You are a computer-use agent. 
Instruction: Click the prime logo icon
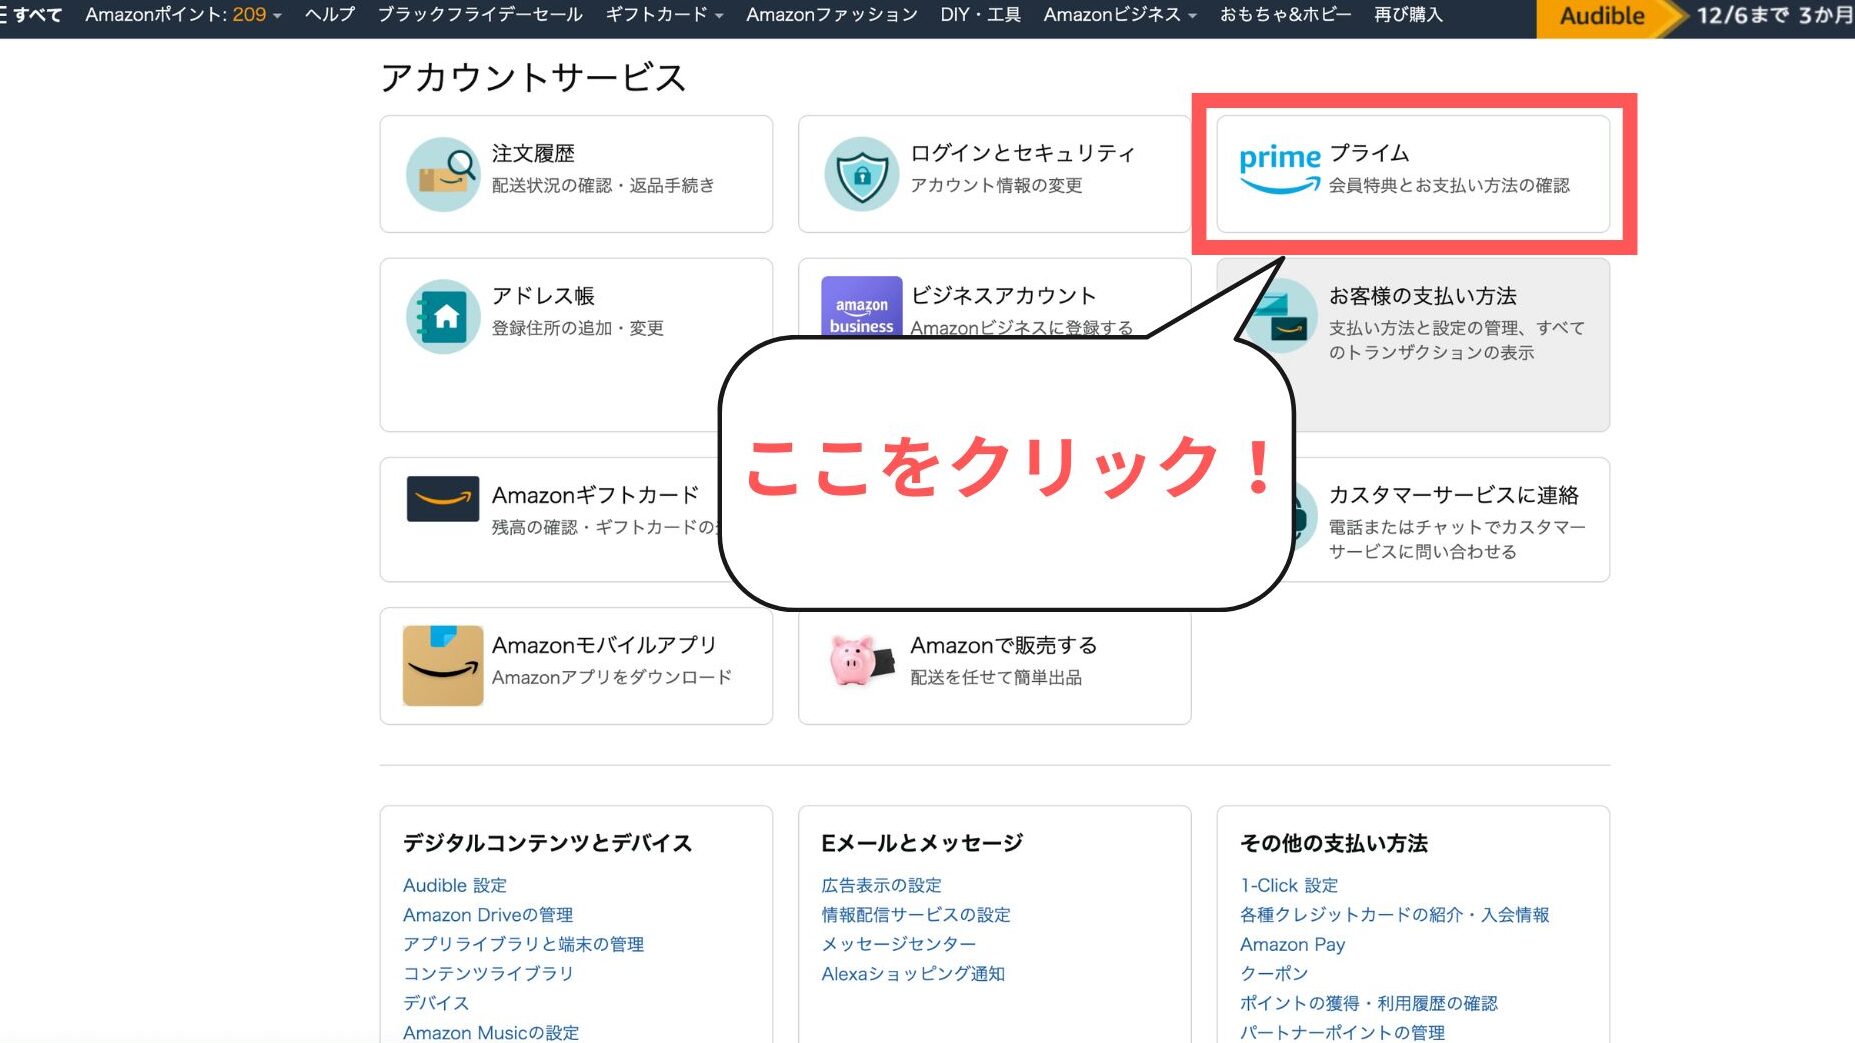click(1280, 170)
